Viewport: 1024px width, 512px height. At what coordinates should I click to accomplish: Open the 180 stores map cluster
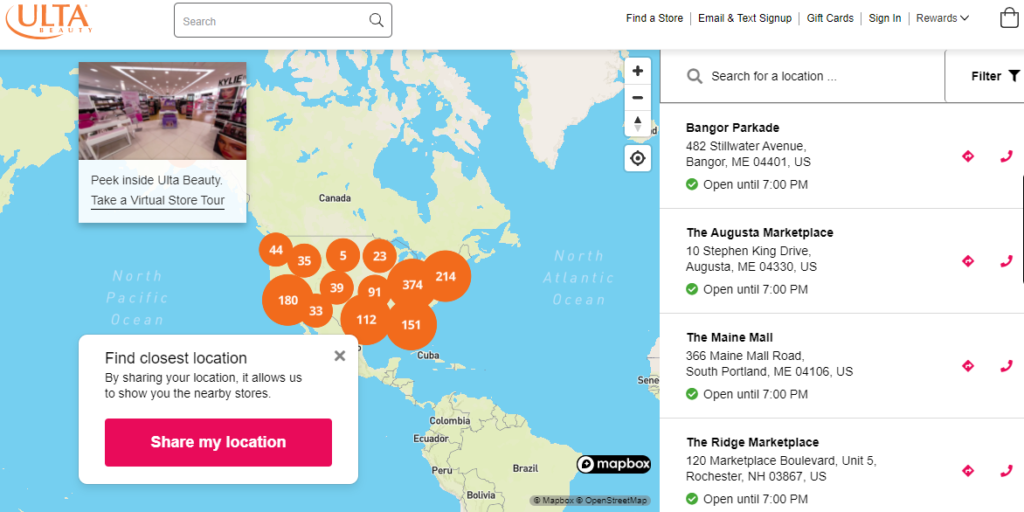(288, 300)
